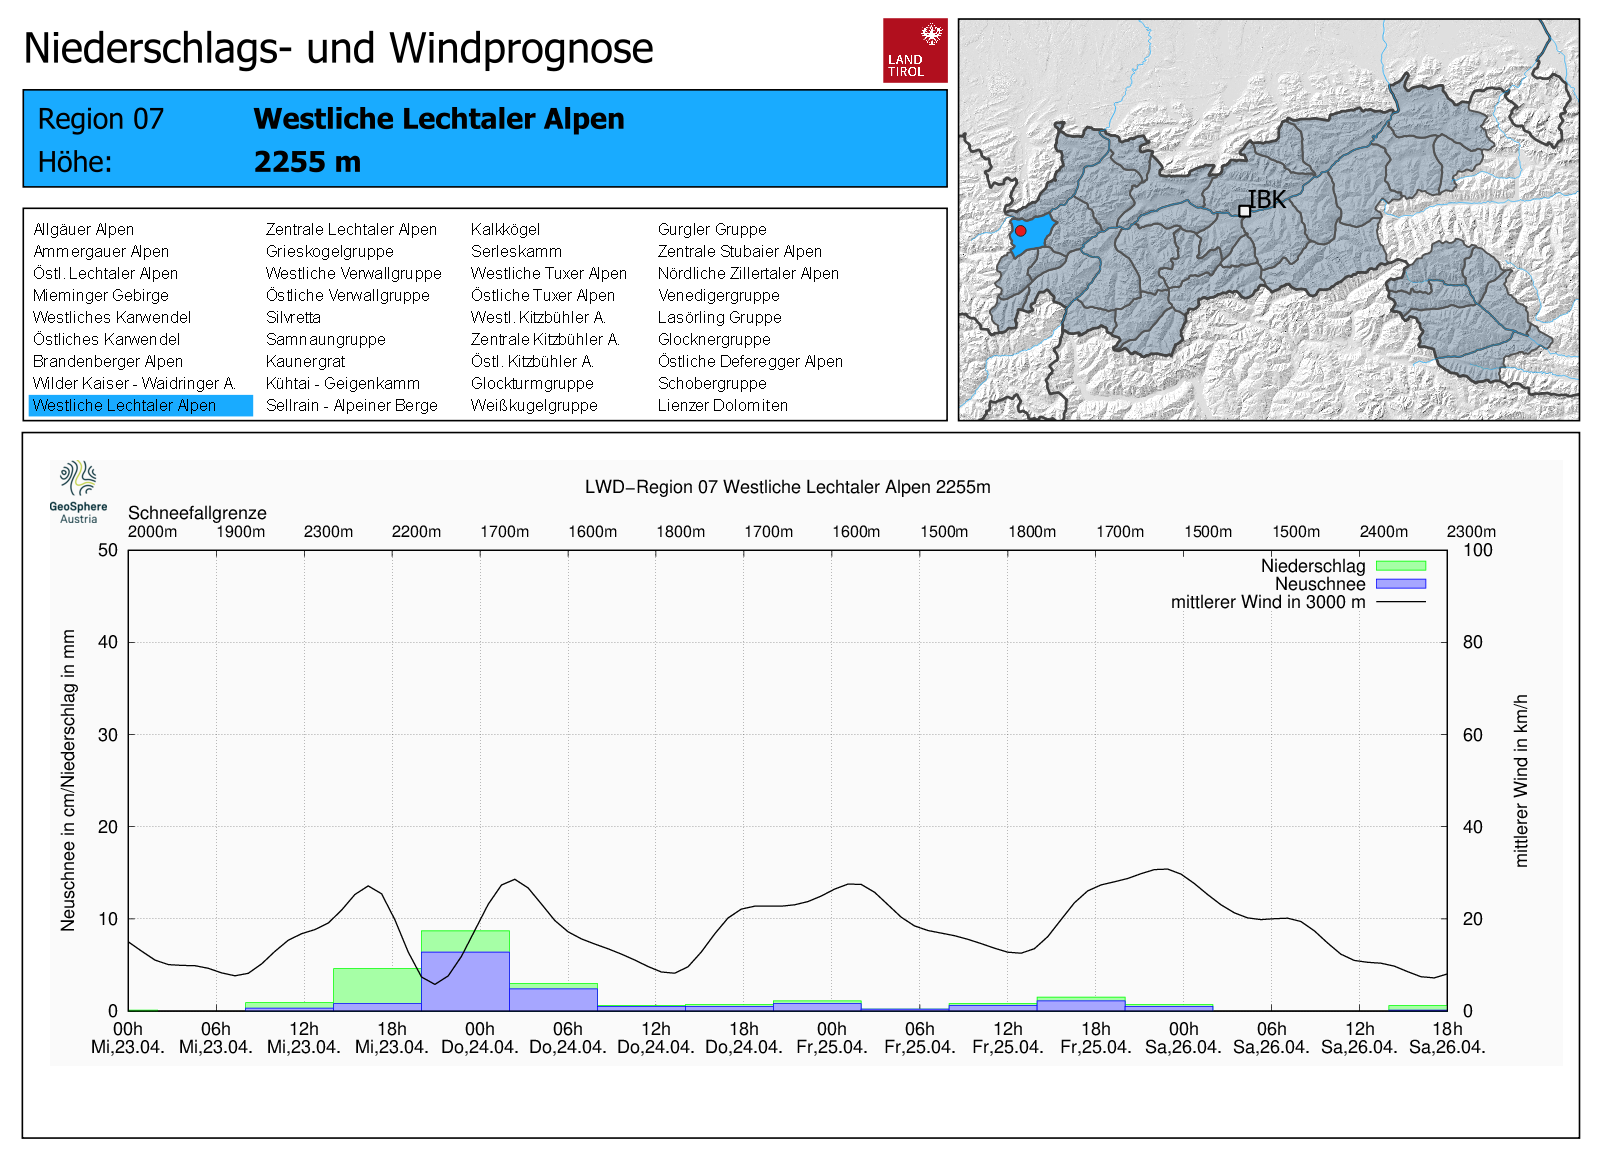Open the Weißkugelgruppe forecast
The height and width of the screenshot is (1153, 1600).
[534, 405]
